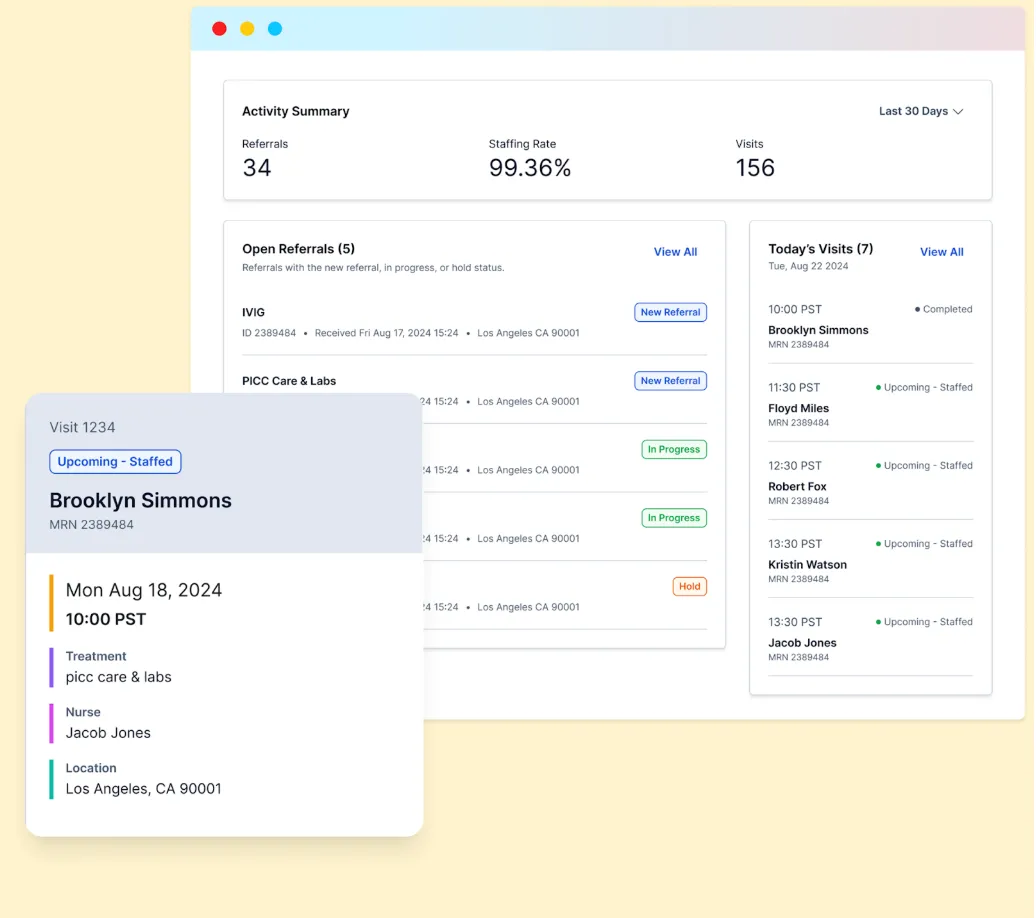This screenshot has height=918, width=1036.
Task: Click Upcoming - Staffed status for Robert Fox
Action: point(924,465)
